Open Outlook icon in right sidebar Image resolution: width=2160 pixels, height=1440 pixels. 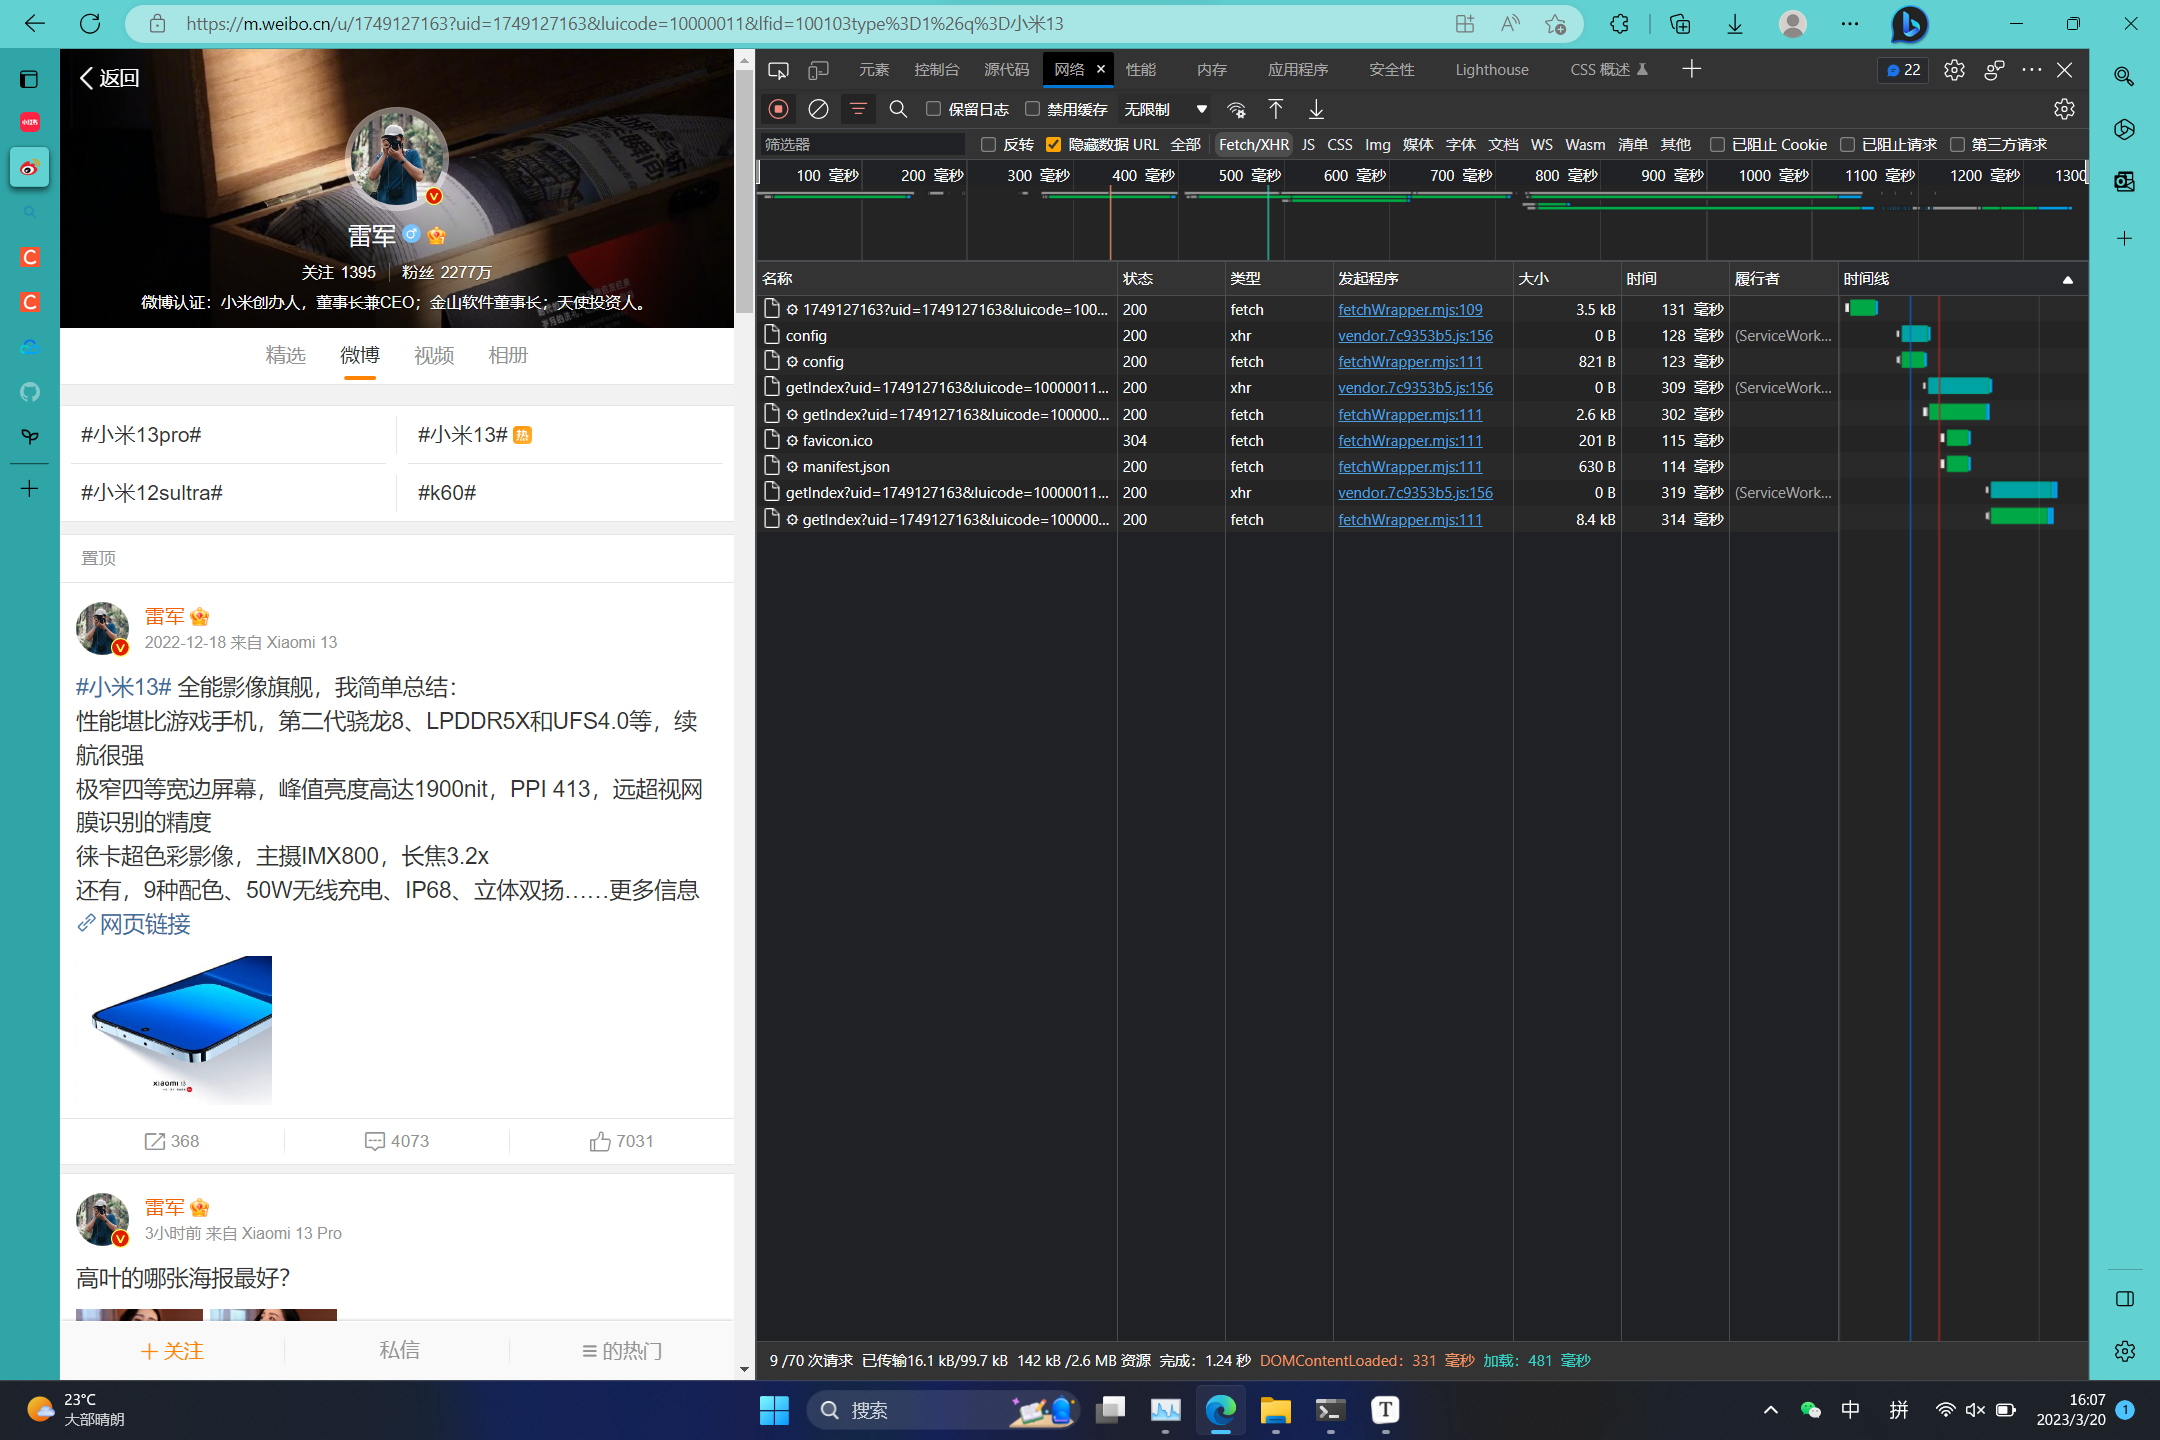(x=2124, y=182)
